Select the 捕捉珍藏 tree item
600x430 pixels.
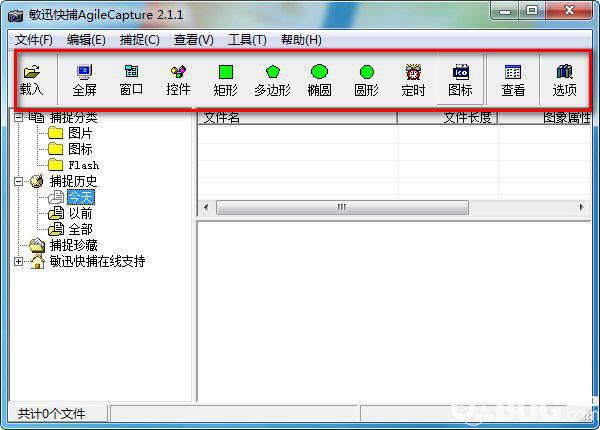click(73, 246)
